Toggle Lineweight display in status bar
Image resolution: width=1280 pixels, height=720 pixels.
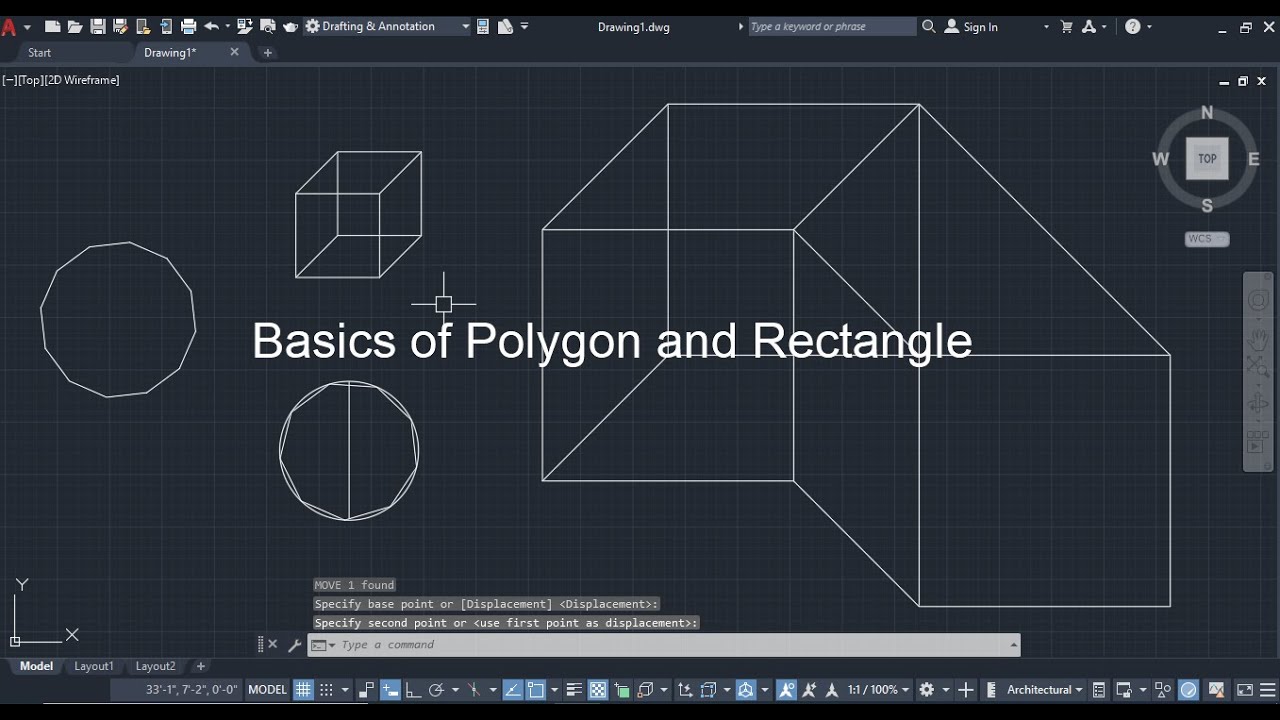[x=574, y=690]
